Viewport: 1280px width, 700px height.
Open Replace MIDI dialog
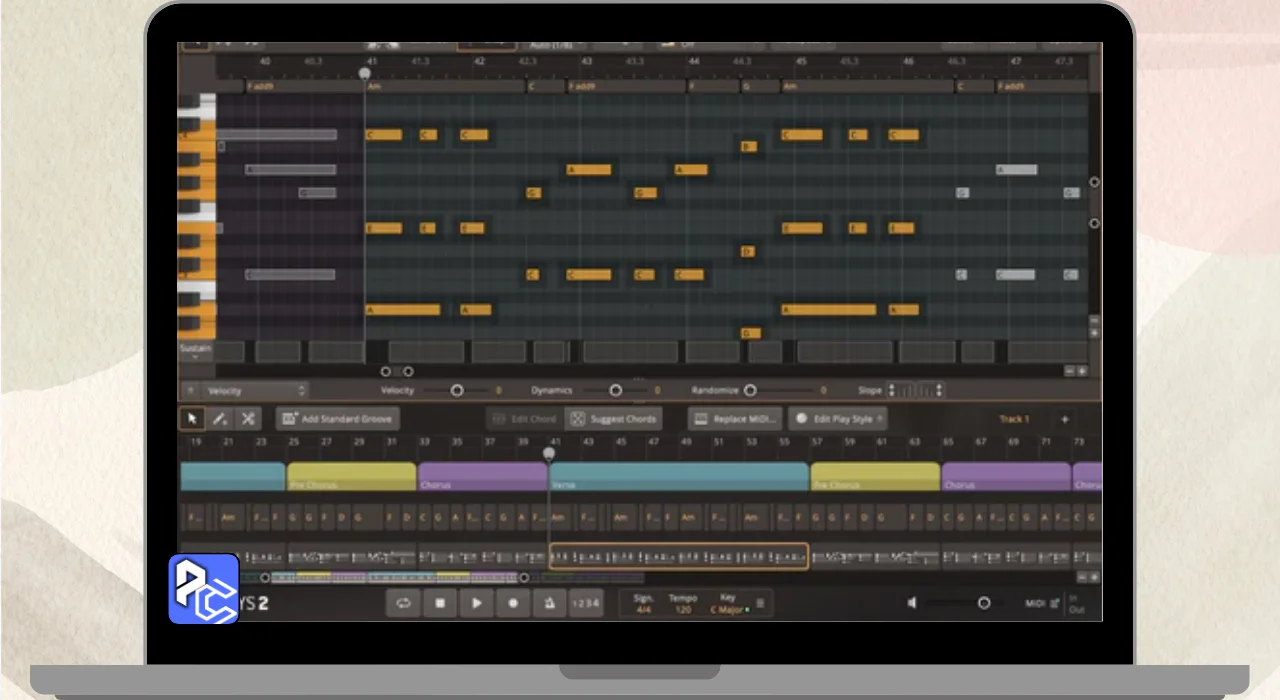734,419
